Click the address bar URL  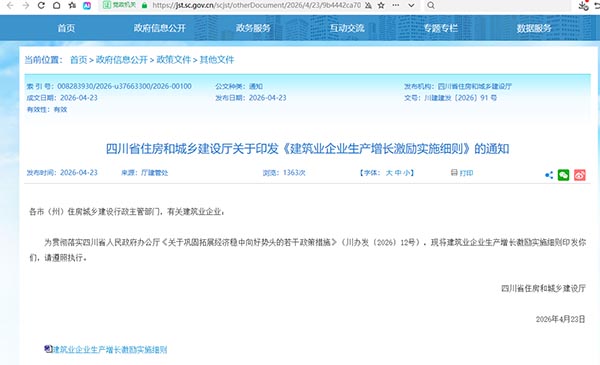[x=256, y=5]
